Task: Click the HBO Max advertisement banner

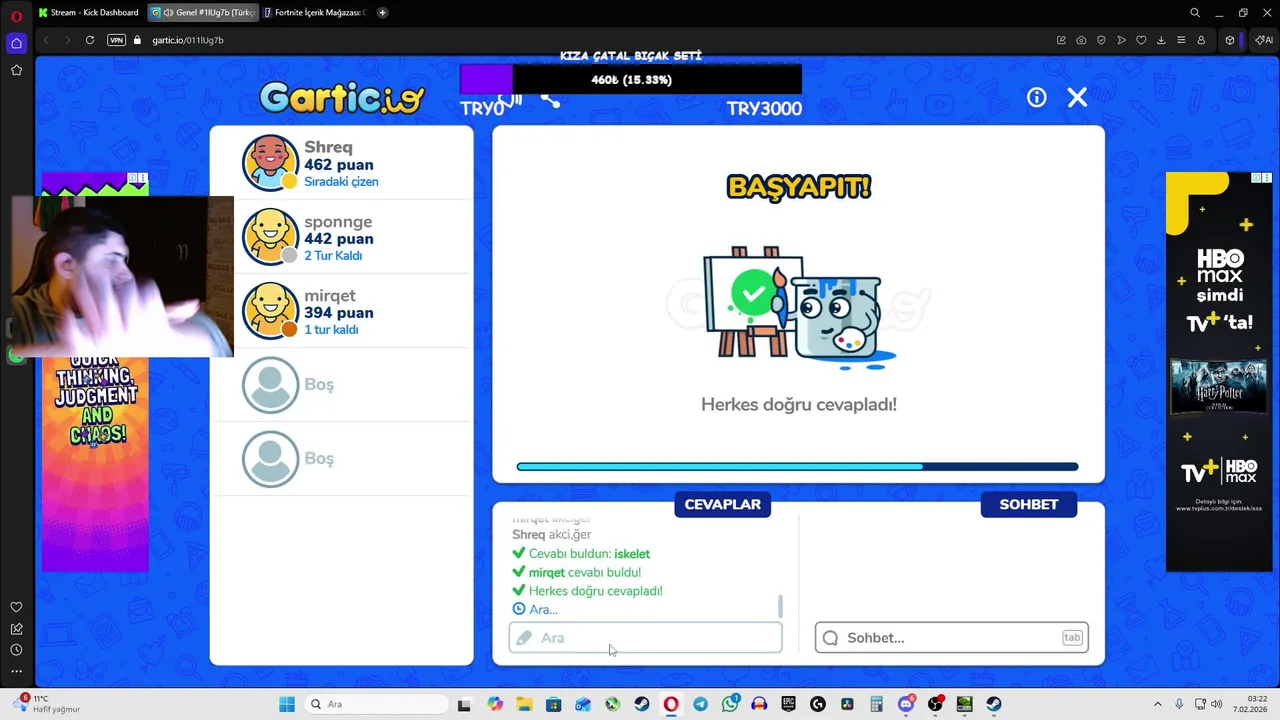Action: point(1219,372)
